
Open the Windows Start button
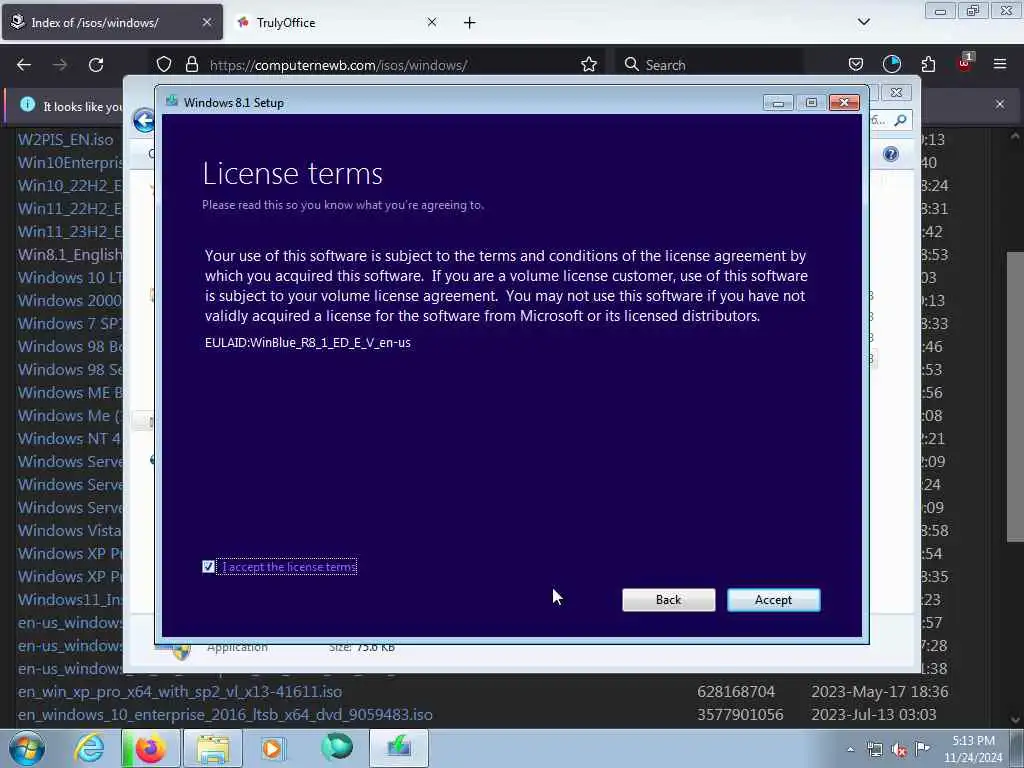click(27, 748)
